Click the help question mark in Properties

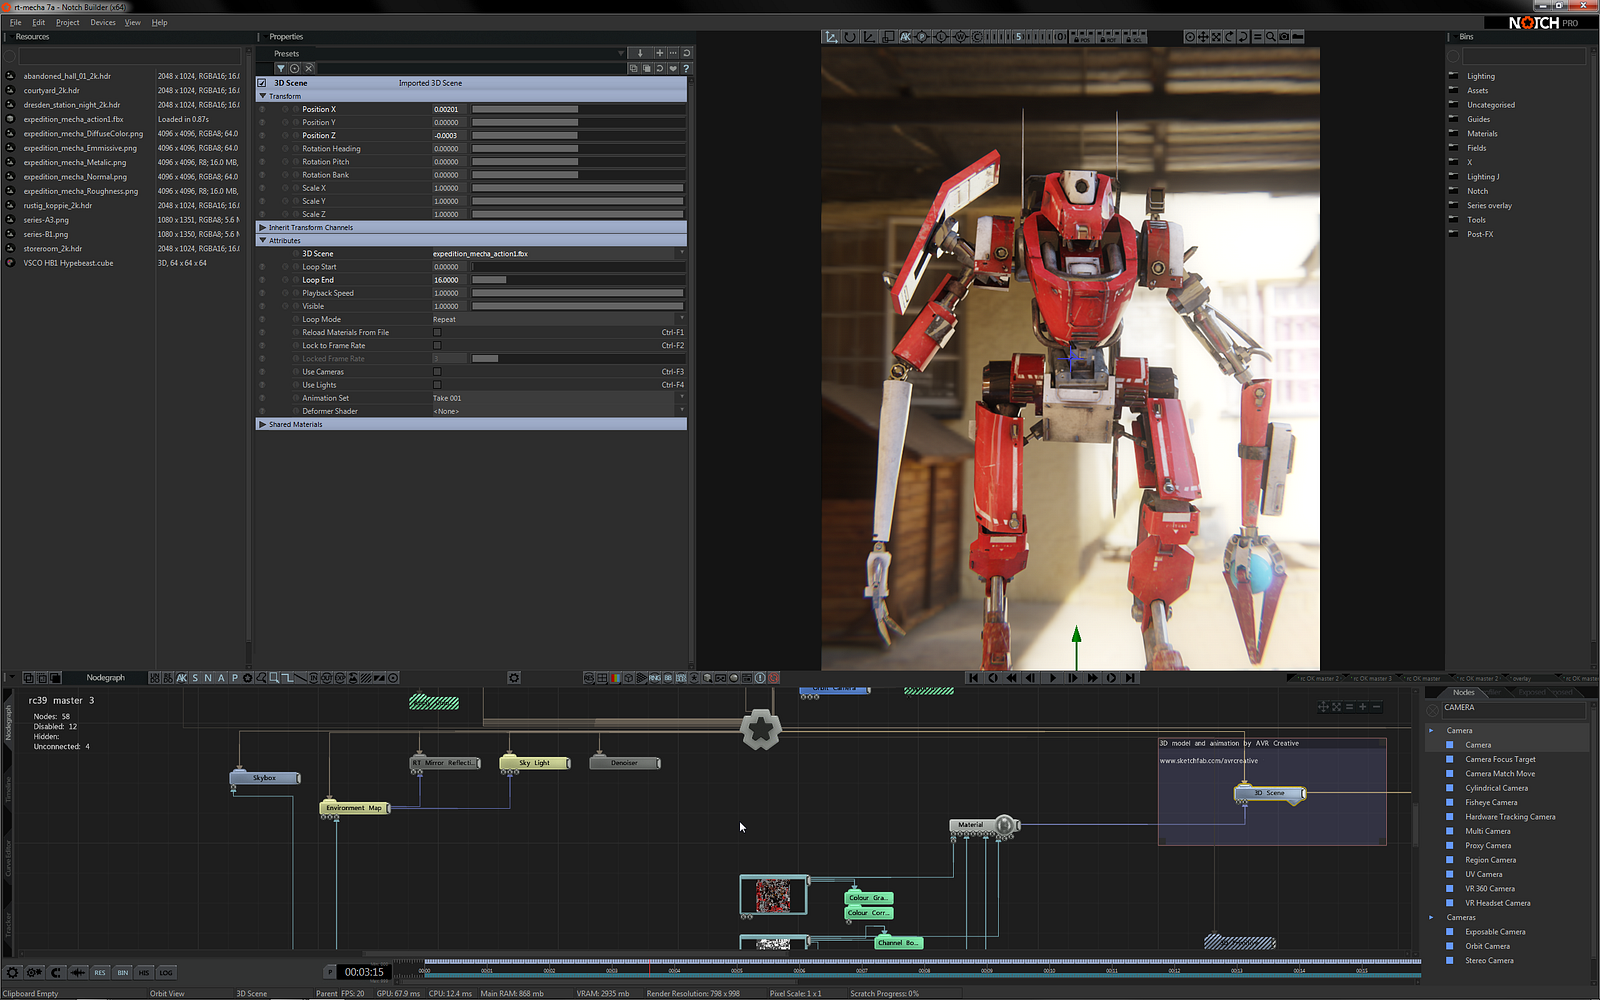[685, 69]
